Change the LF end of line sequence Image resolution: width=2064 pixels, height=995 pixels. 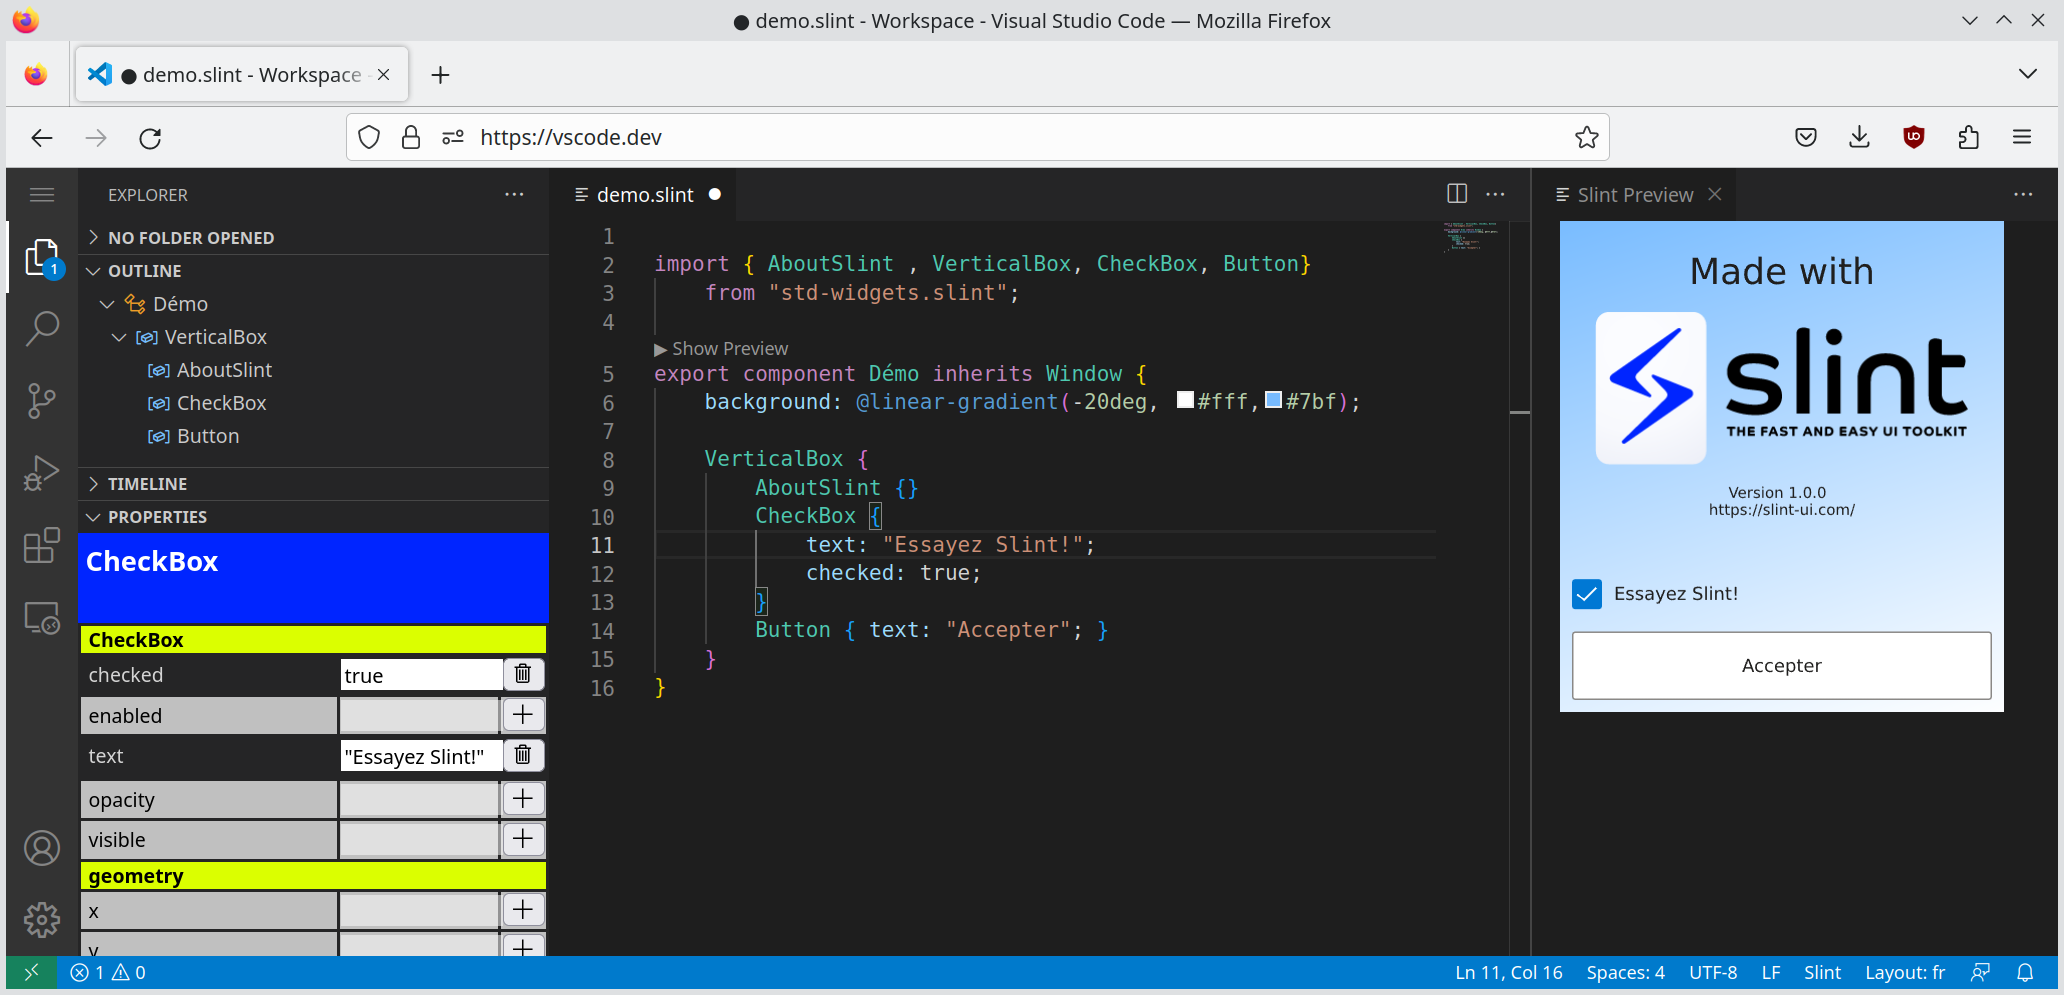(1771, 972)
